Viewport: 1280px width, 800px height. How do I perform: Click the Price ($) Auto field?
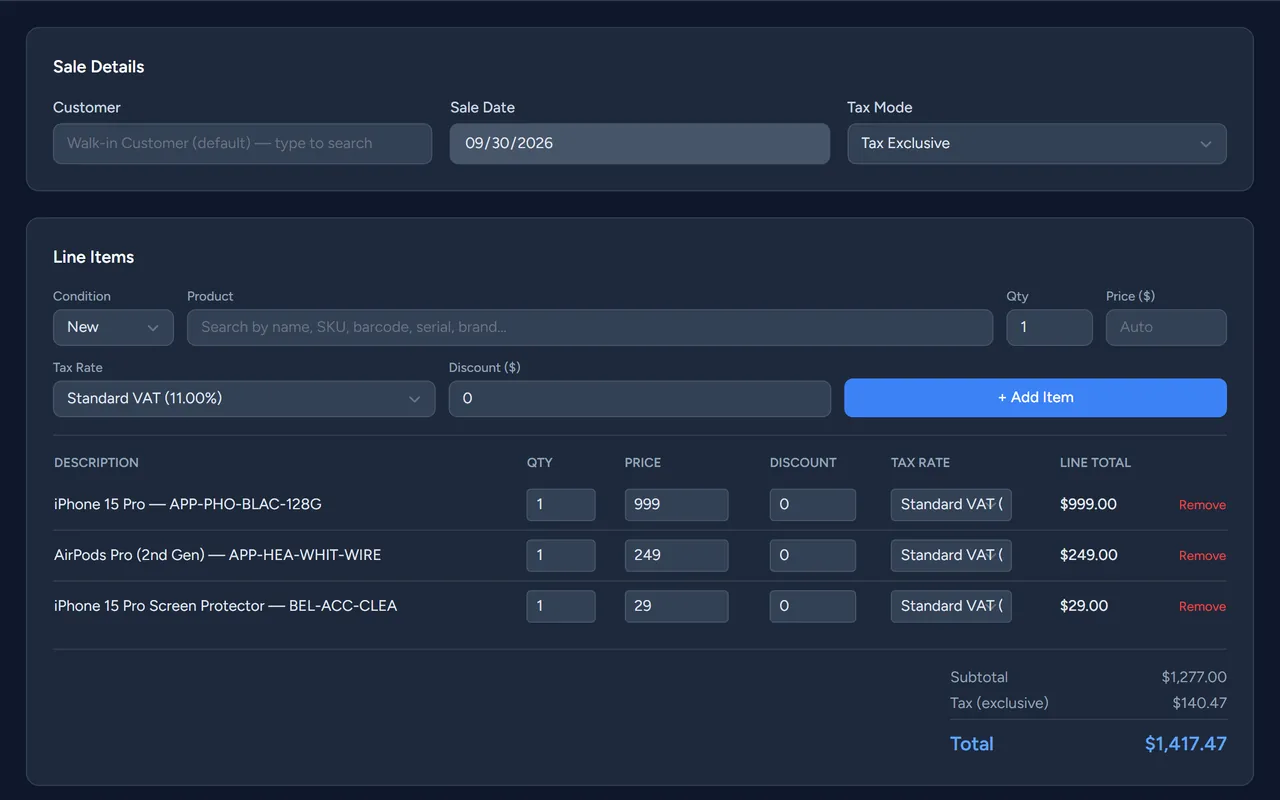(x=1166, y=327)
